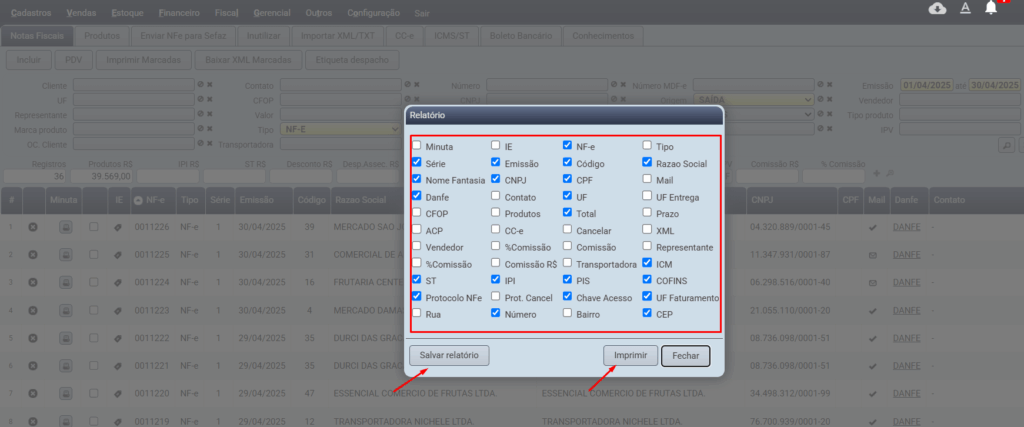Click the cloud download icon in top bar
1024x427 pixels.
click(937, 9)
